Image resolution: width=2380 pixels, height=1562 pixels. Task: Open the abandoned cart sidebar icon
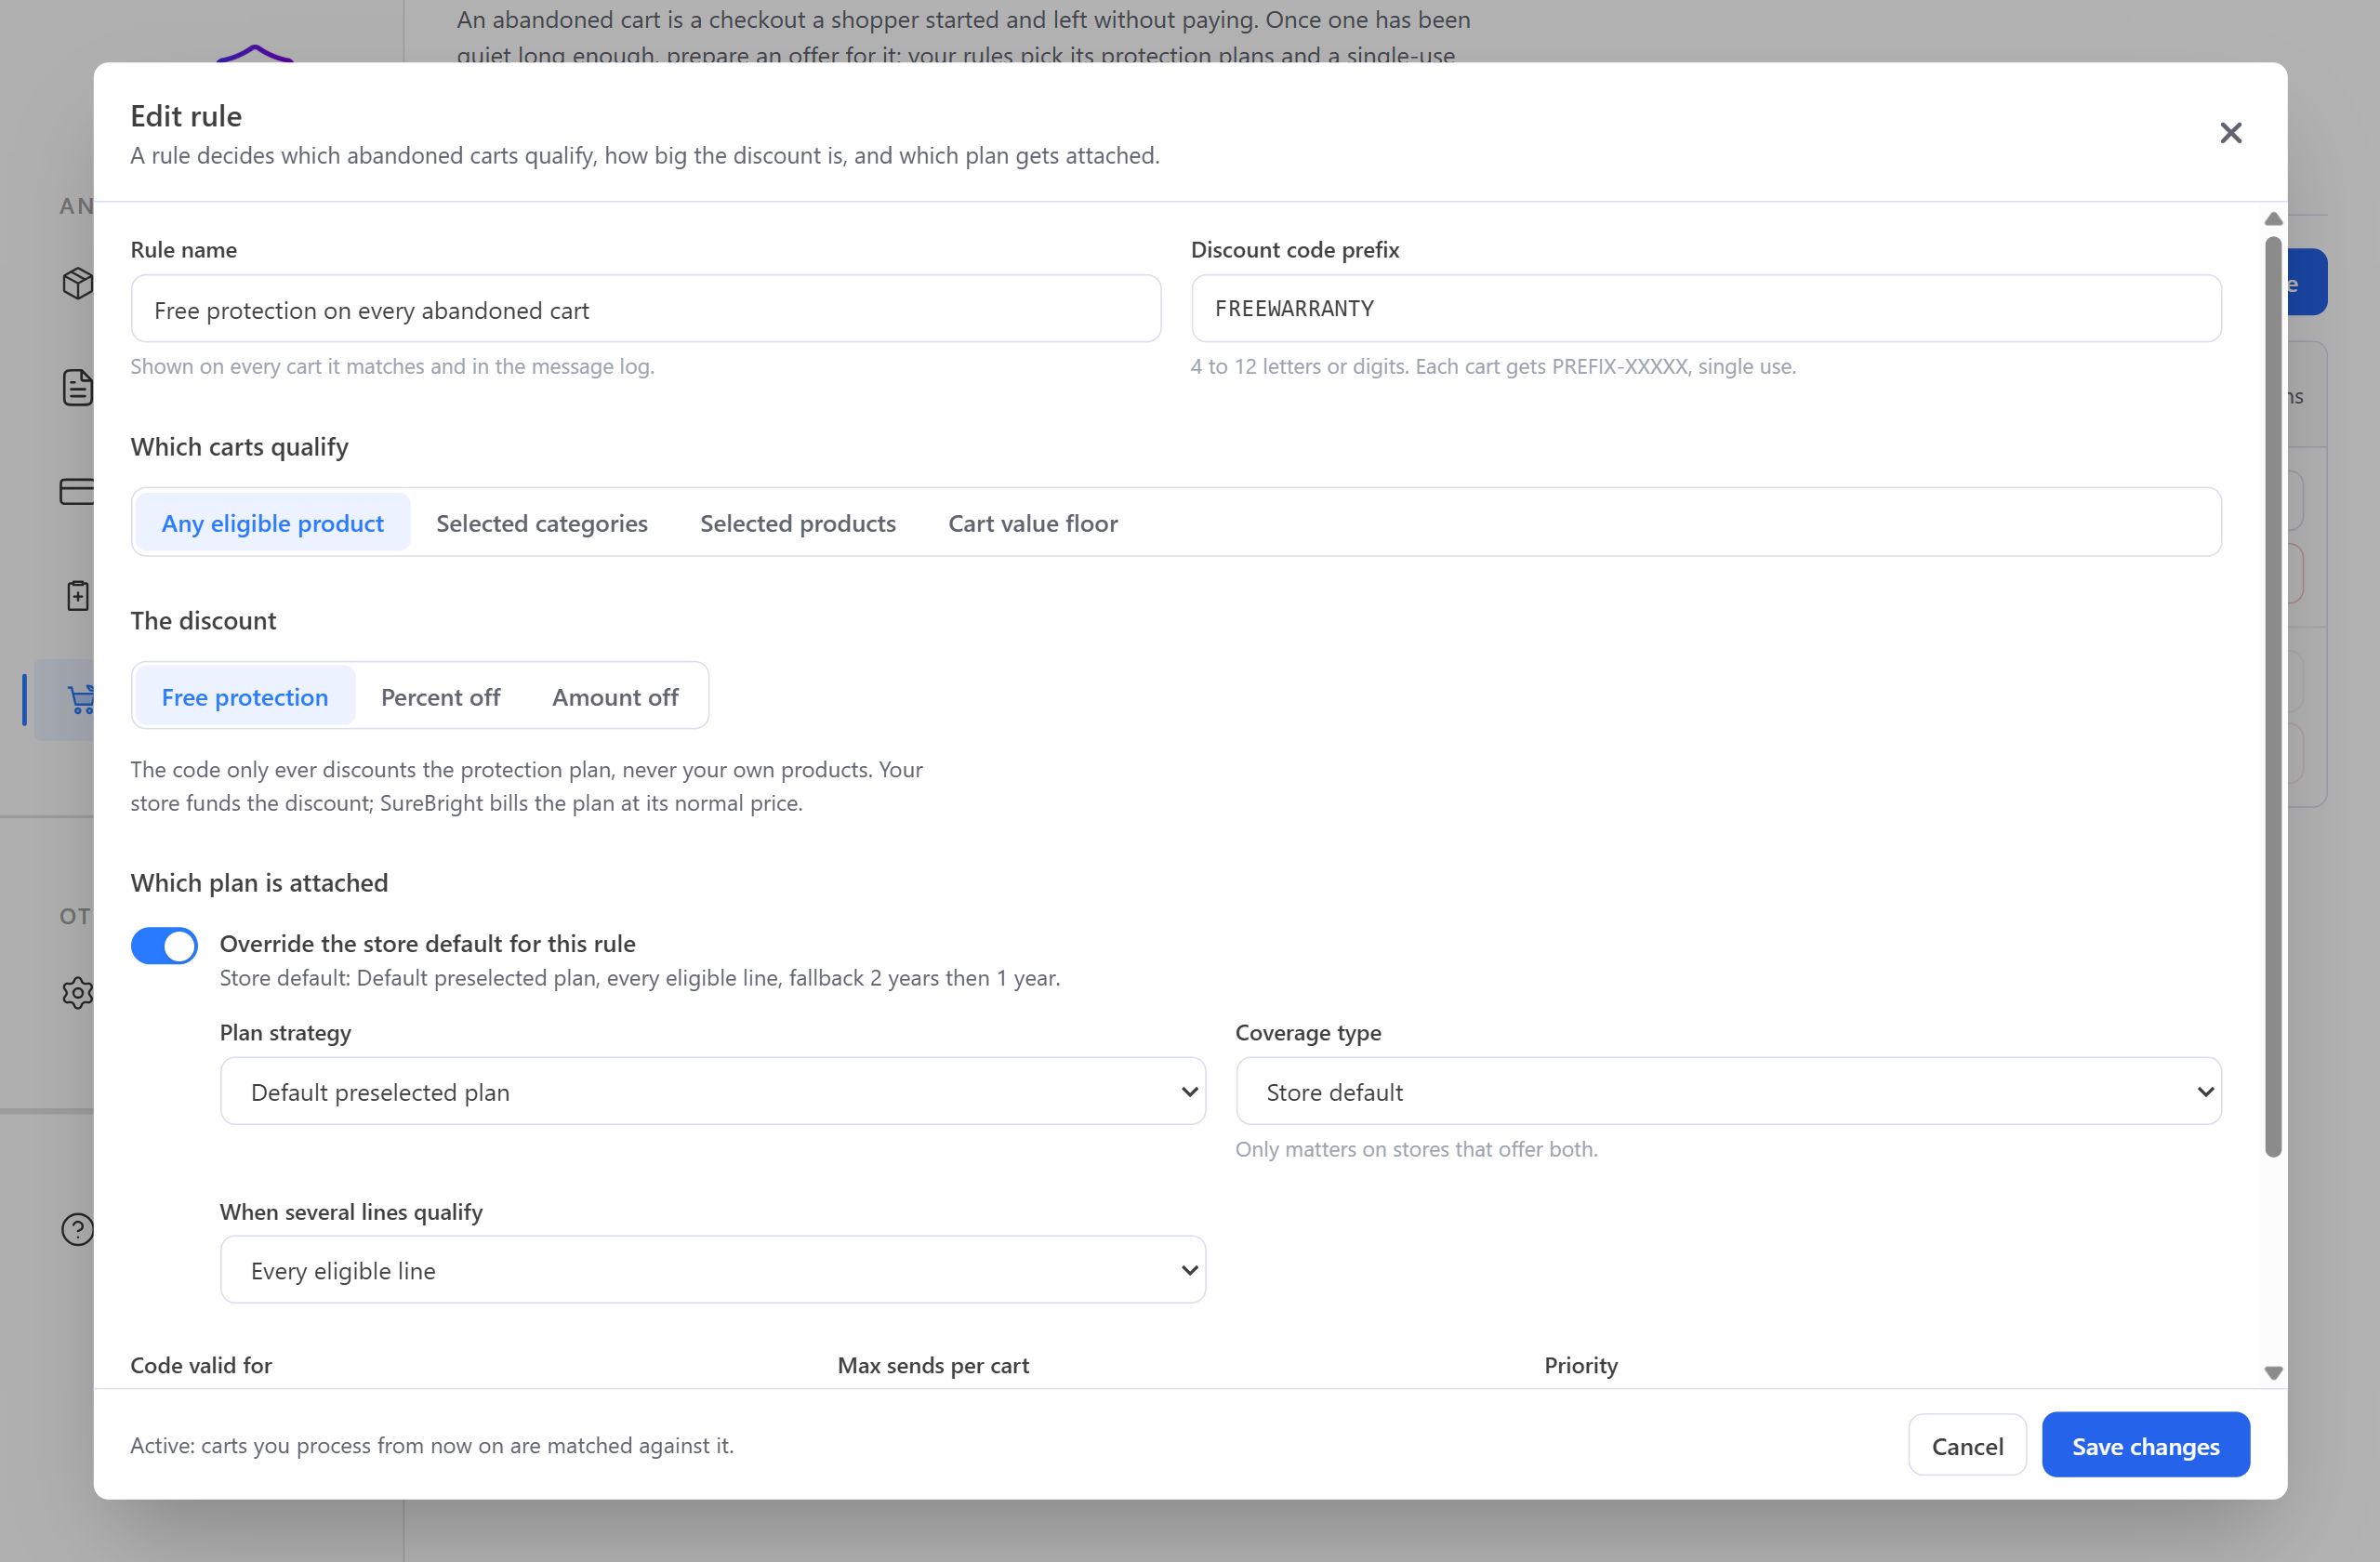(x=80, y=699)
